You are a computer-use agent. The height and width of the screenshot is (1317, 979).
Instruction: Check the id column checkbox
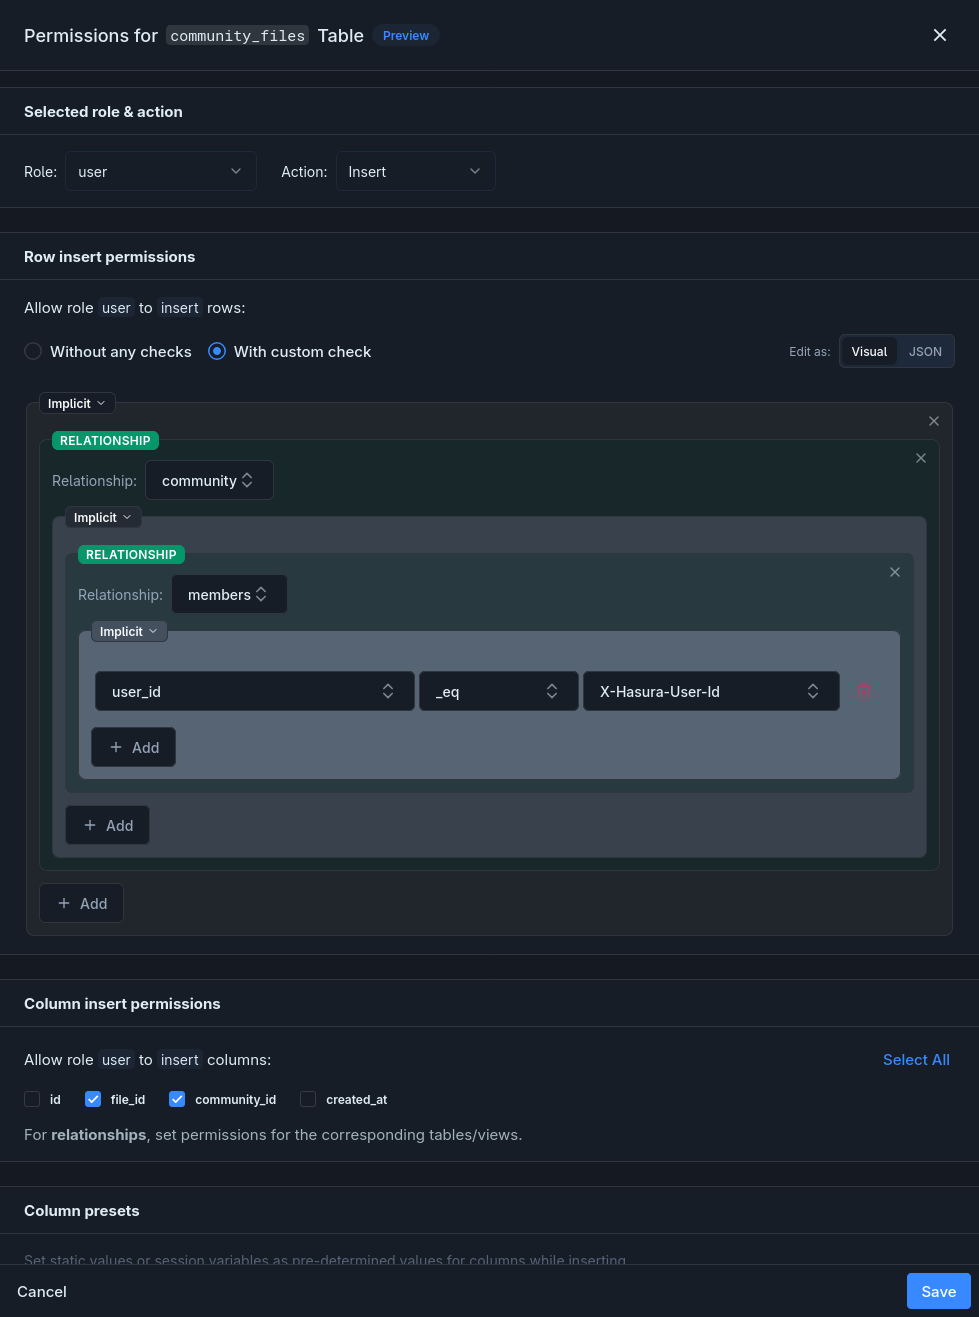32,1099
